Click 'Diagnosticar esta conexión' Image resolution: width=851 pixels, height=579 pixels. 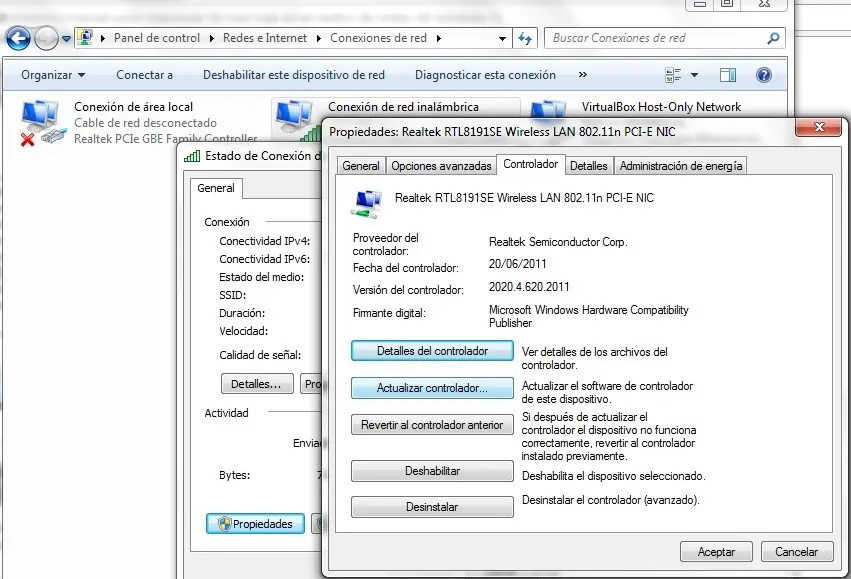coord(485,75)
